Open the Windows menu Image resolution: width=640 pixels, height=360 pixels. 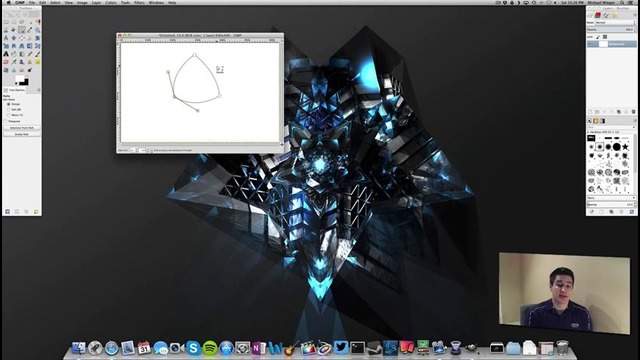(156, 2)
